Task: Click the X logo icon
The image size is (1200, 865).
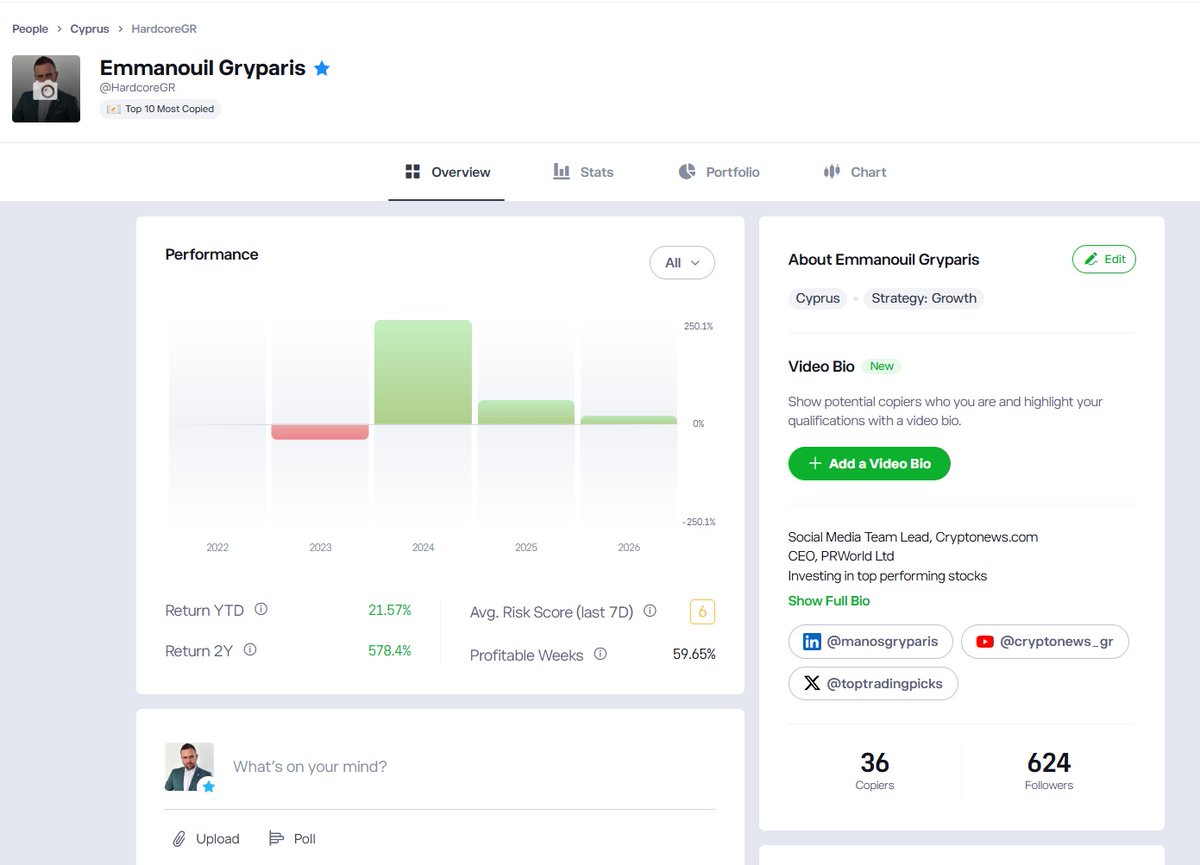Action: point(811,684)
